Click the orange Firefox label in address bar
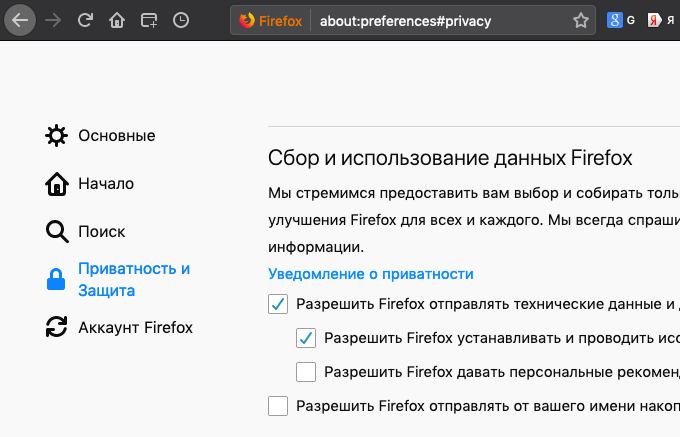The height and width of the screenshot is (437, 680). click(x=280, y=21)
